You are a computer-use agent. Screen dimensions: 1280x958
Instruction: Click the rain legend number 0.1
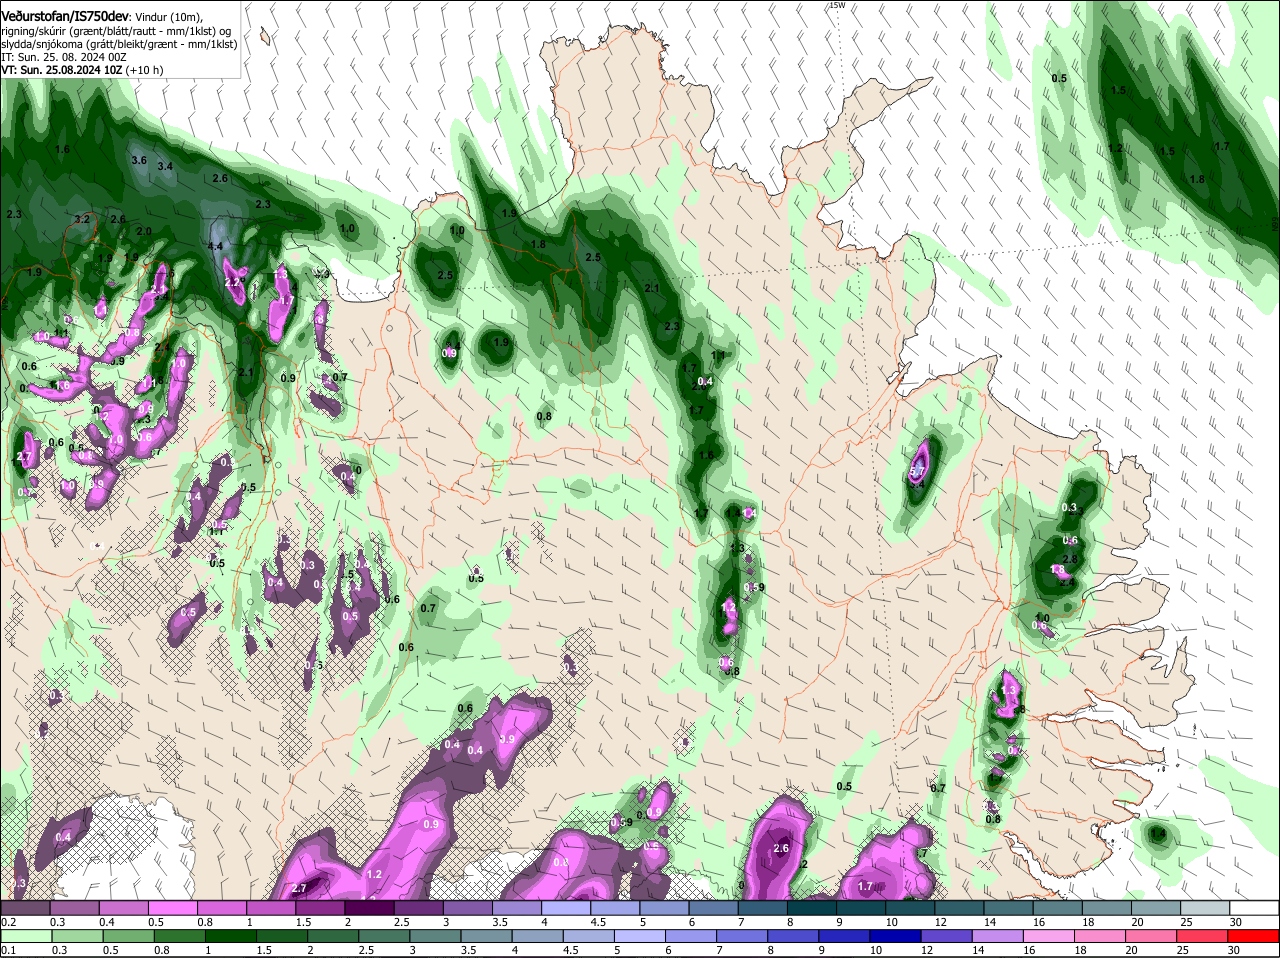pyautogui.click(x=8, y=951)
